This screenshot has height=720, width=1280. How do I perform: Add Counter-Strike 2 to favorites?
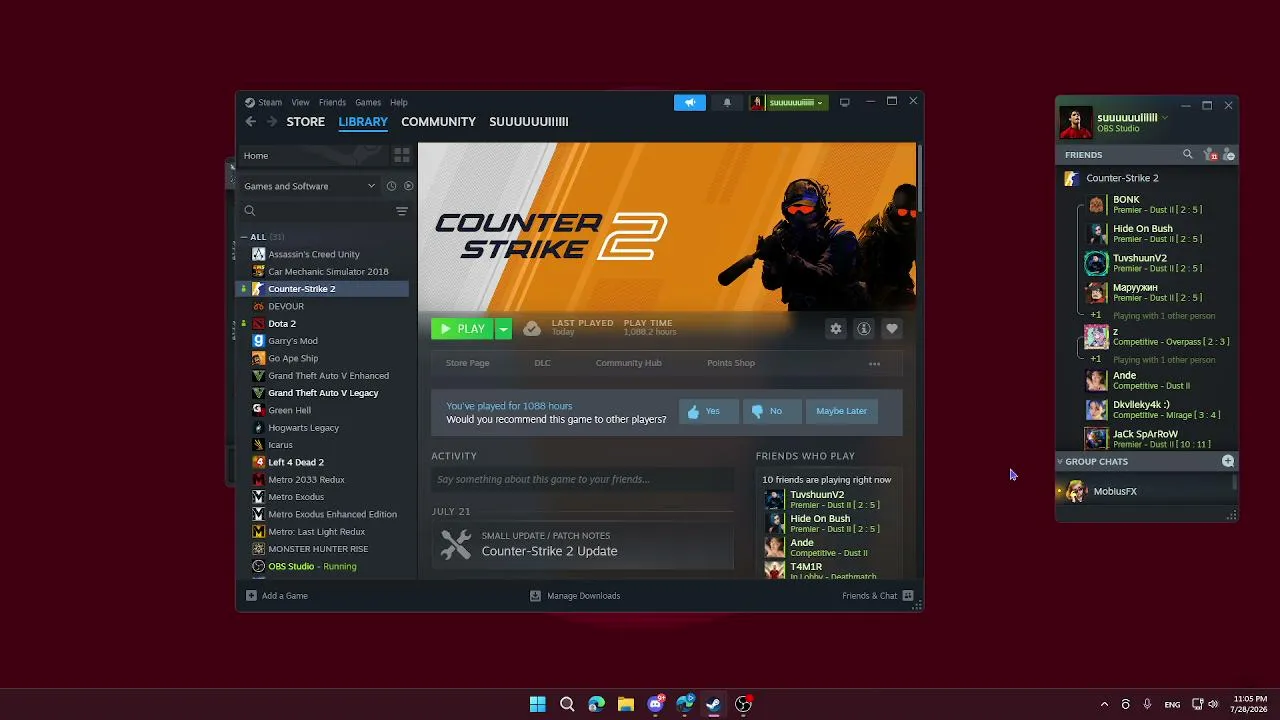point(892,329)
